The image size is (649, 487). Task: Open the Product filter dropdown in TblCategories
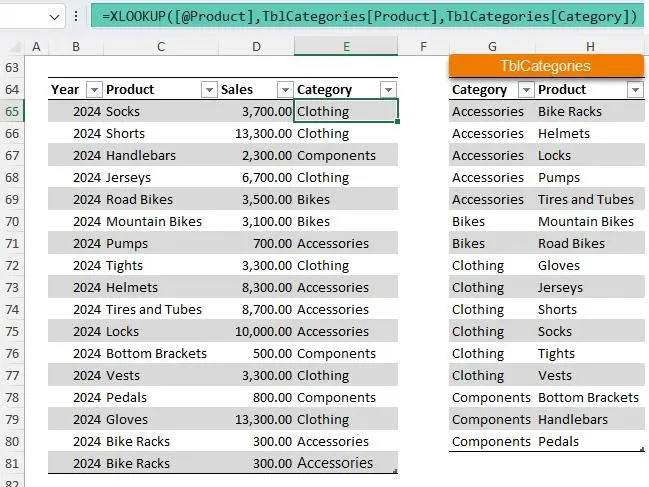[x=635, y=89]
